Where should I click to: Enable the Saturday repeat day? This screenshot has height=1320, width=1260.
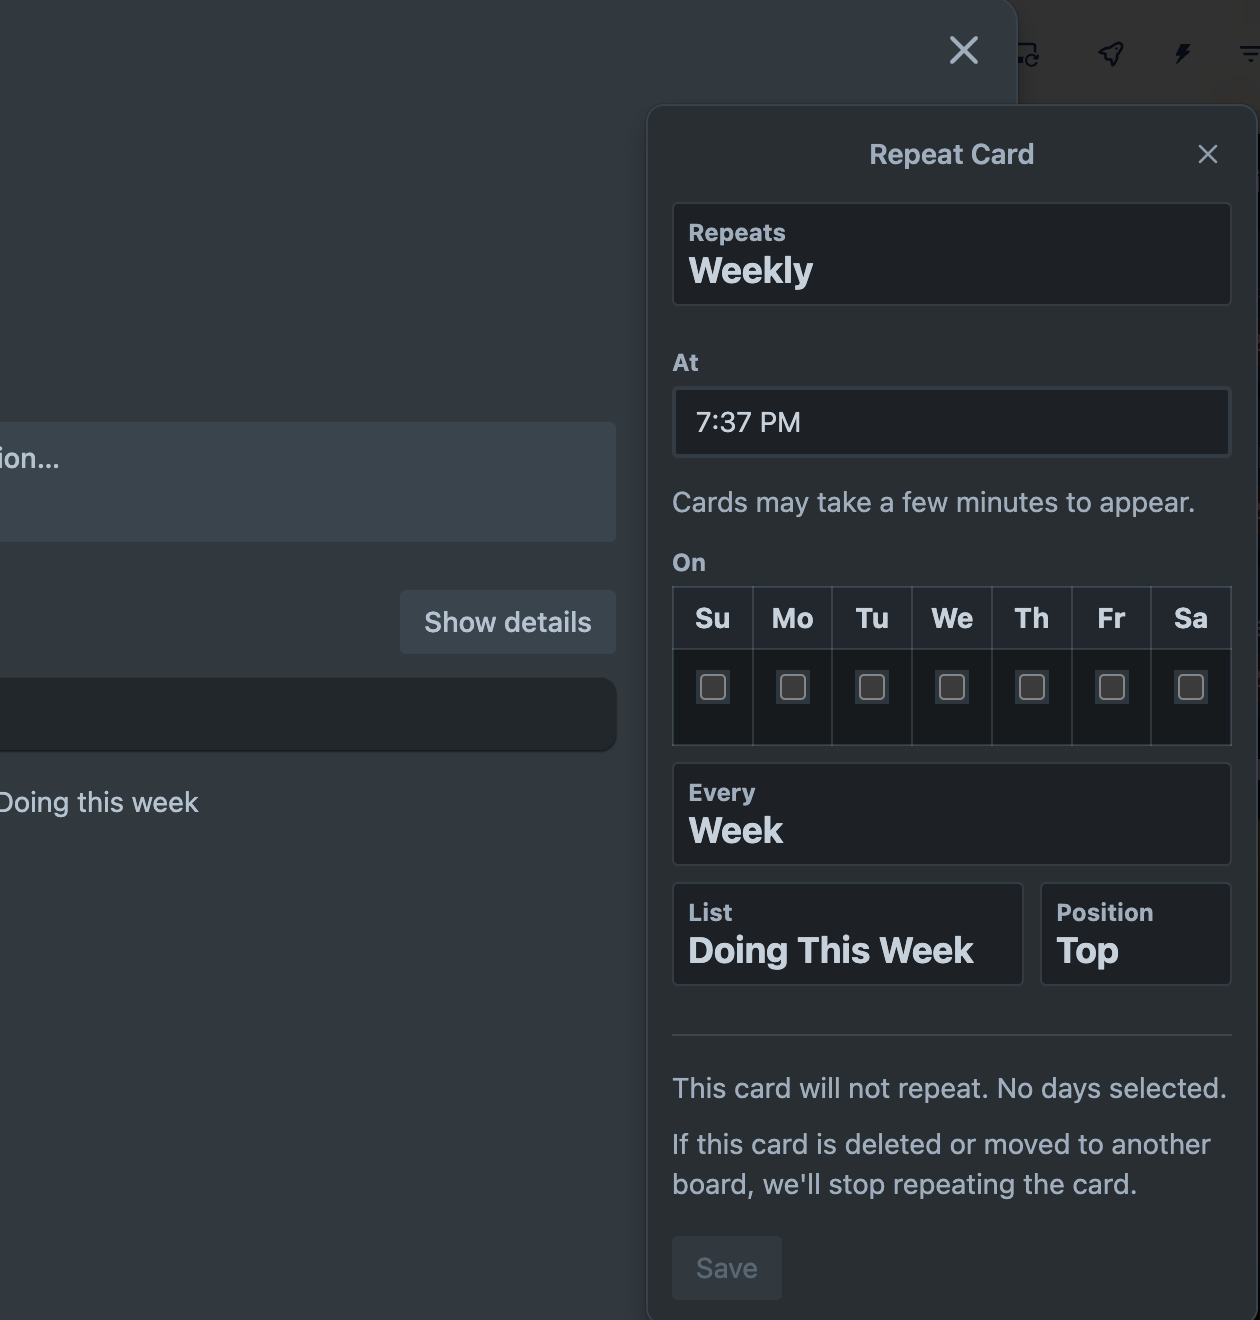(x=1191, y=687)
